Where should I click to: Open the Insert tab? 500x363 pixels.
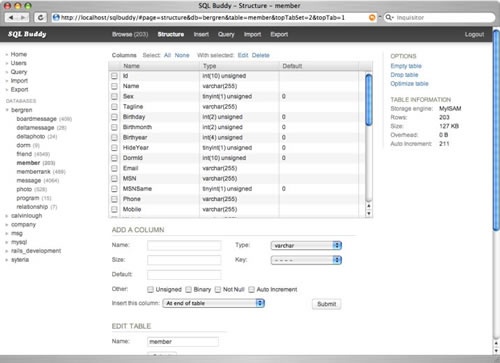point(201,34)
